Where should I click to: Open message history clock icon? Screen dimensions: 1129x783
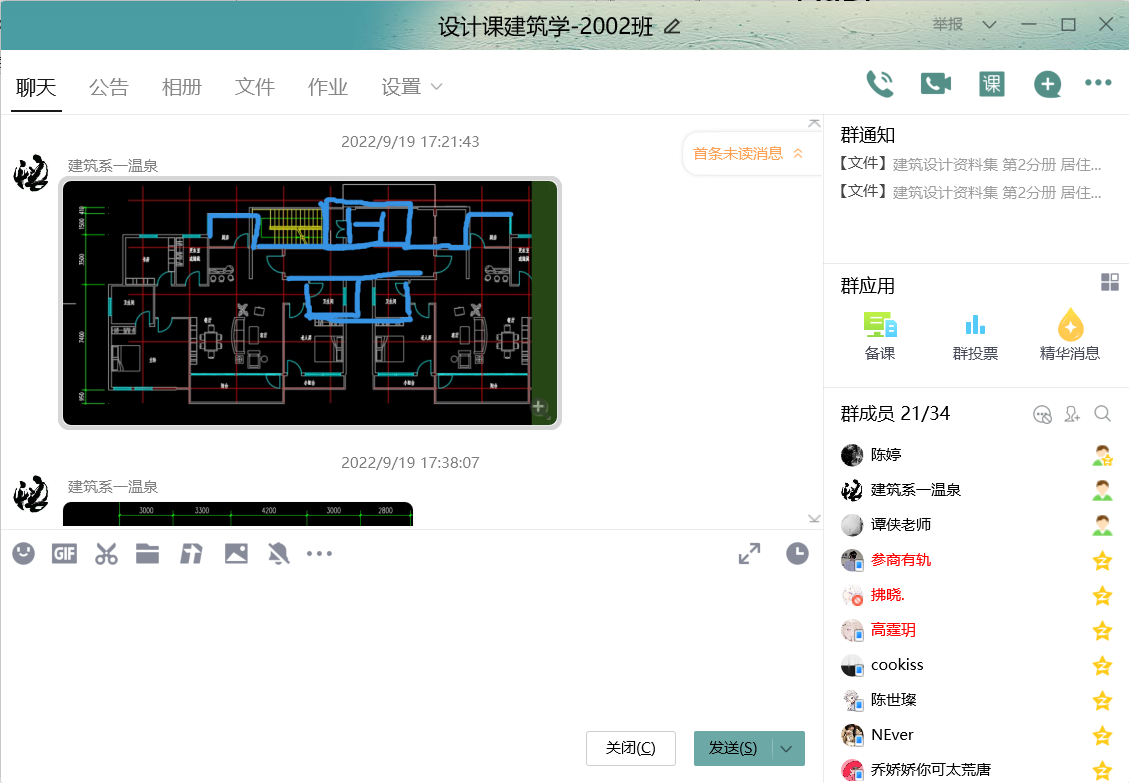click(x=797, y=553)
